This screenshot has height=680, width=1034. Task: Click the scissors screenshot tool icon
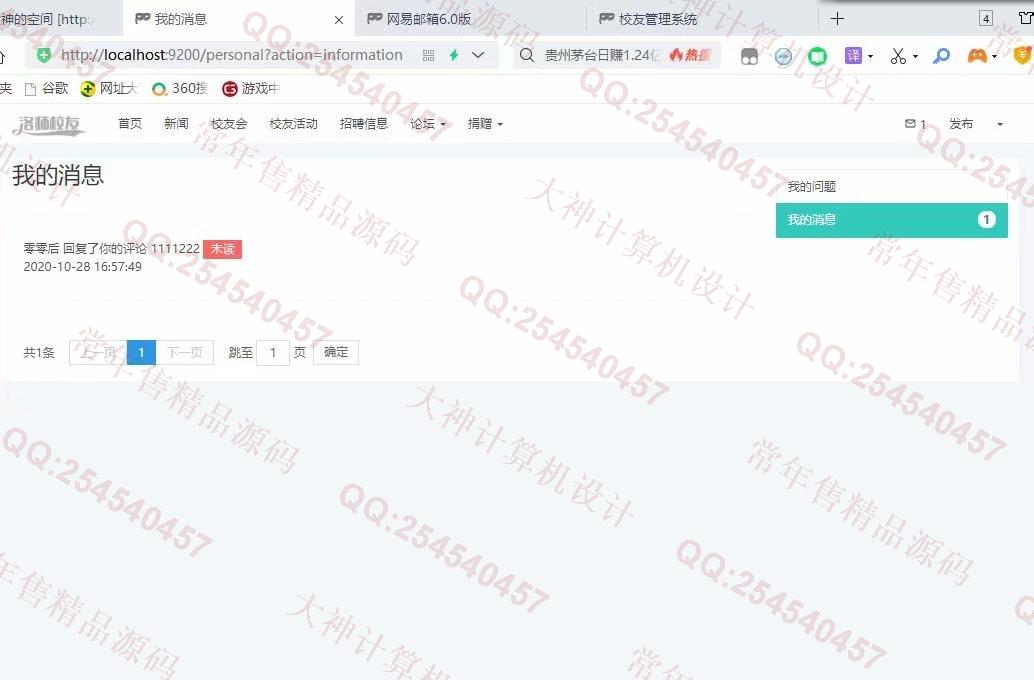[897, 56]
